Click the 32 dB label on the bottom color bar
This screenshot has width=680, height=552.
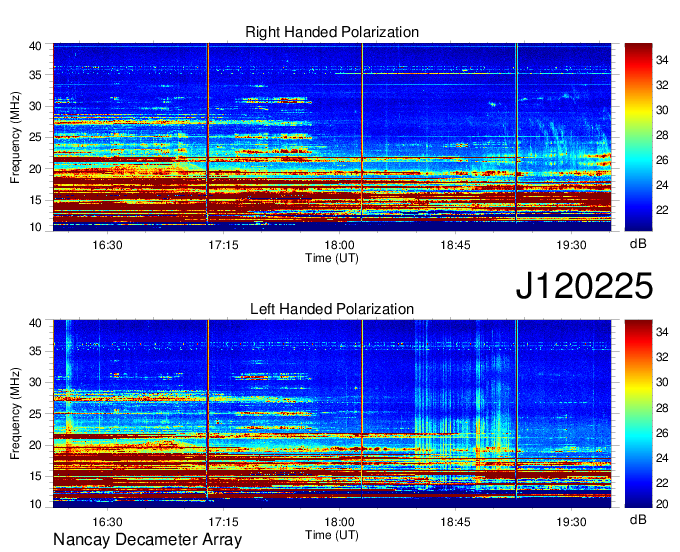click(662, 357)
